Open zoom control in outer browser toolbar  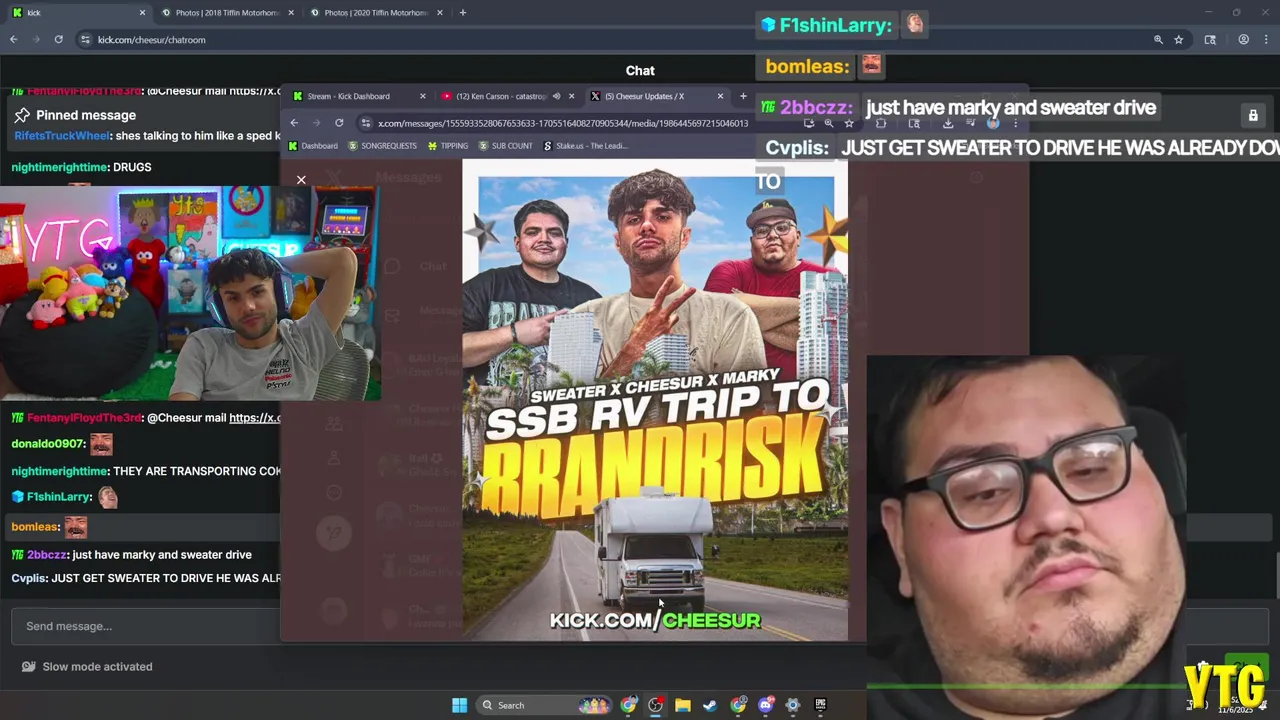pos(1158,40)
